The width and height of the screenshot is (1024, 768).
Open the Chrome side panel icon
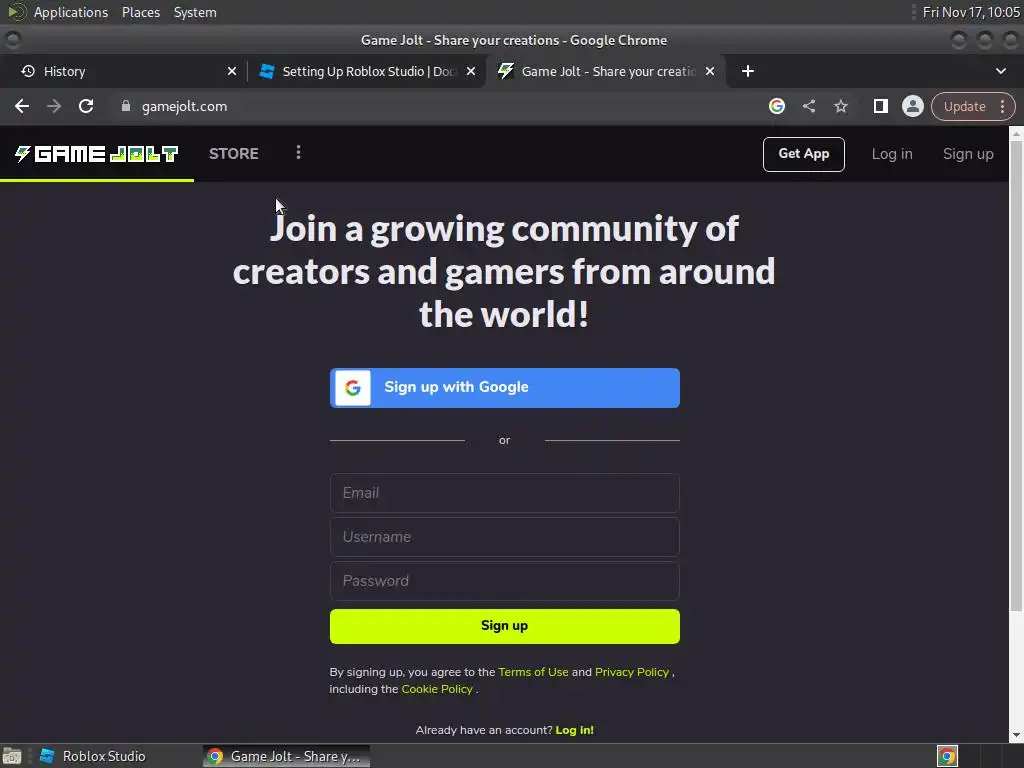coord(880,106)
